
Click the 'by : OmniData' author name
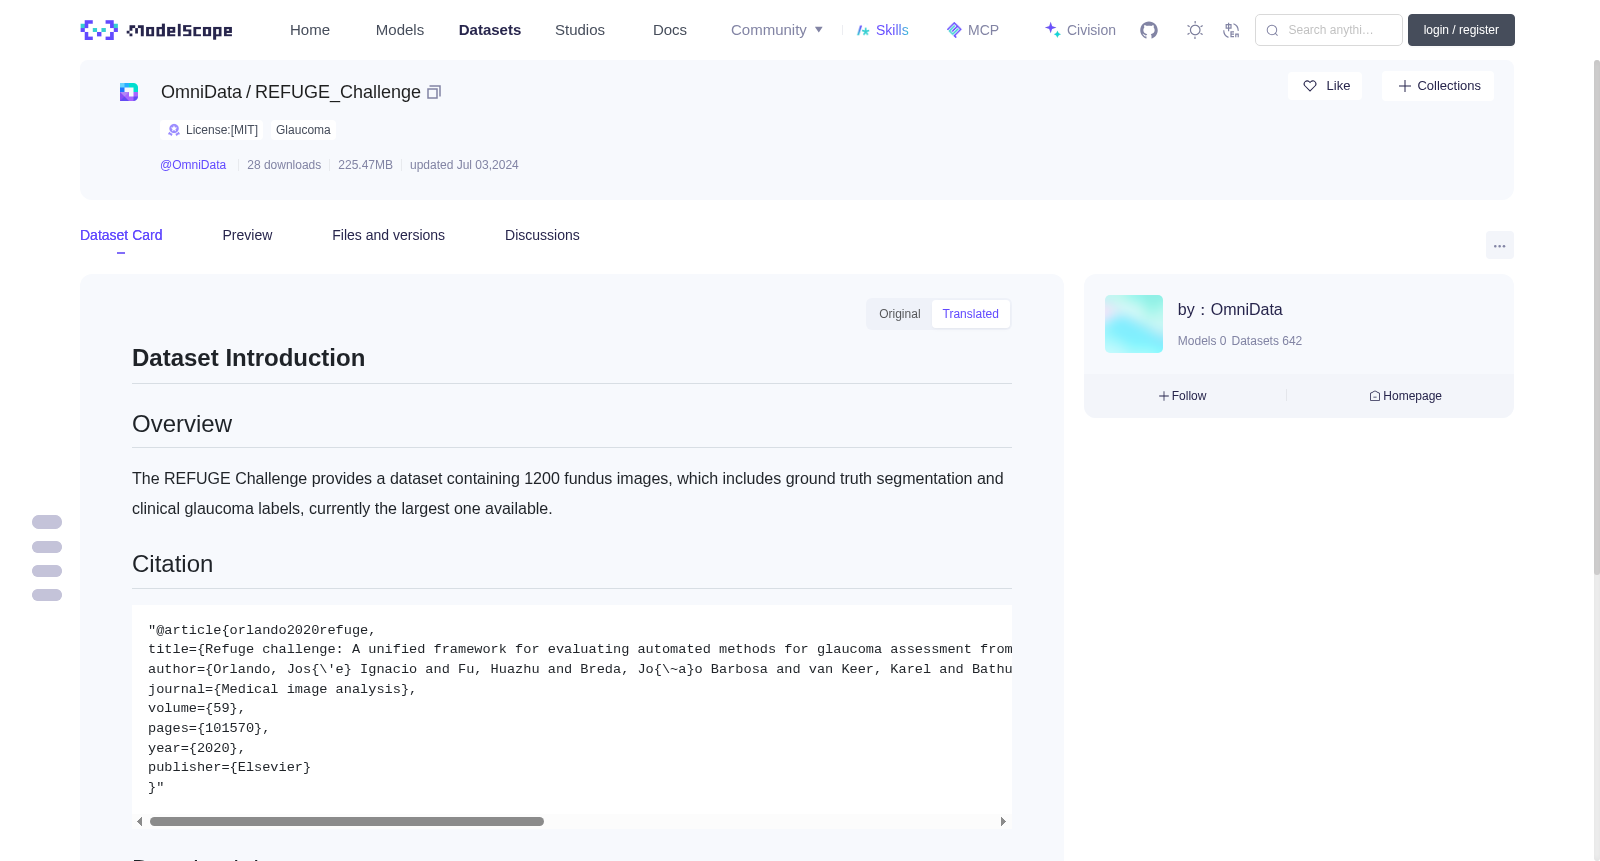coord(1230,310)
